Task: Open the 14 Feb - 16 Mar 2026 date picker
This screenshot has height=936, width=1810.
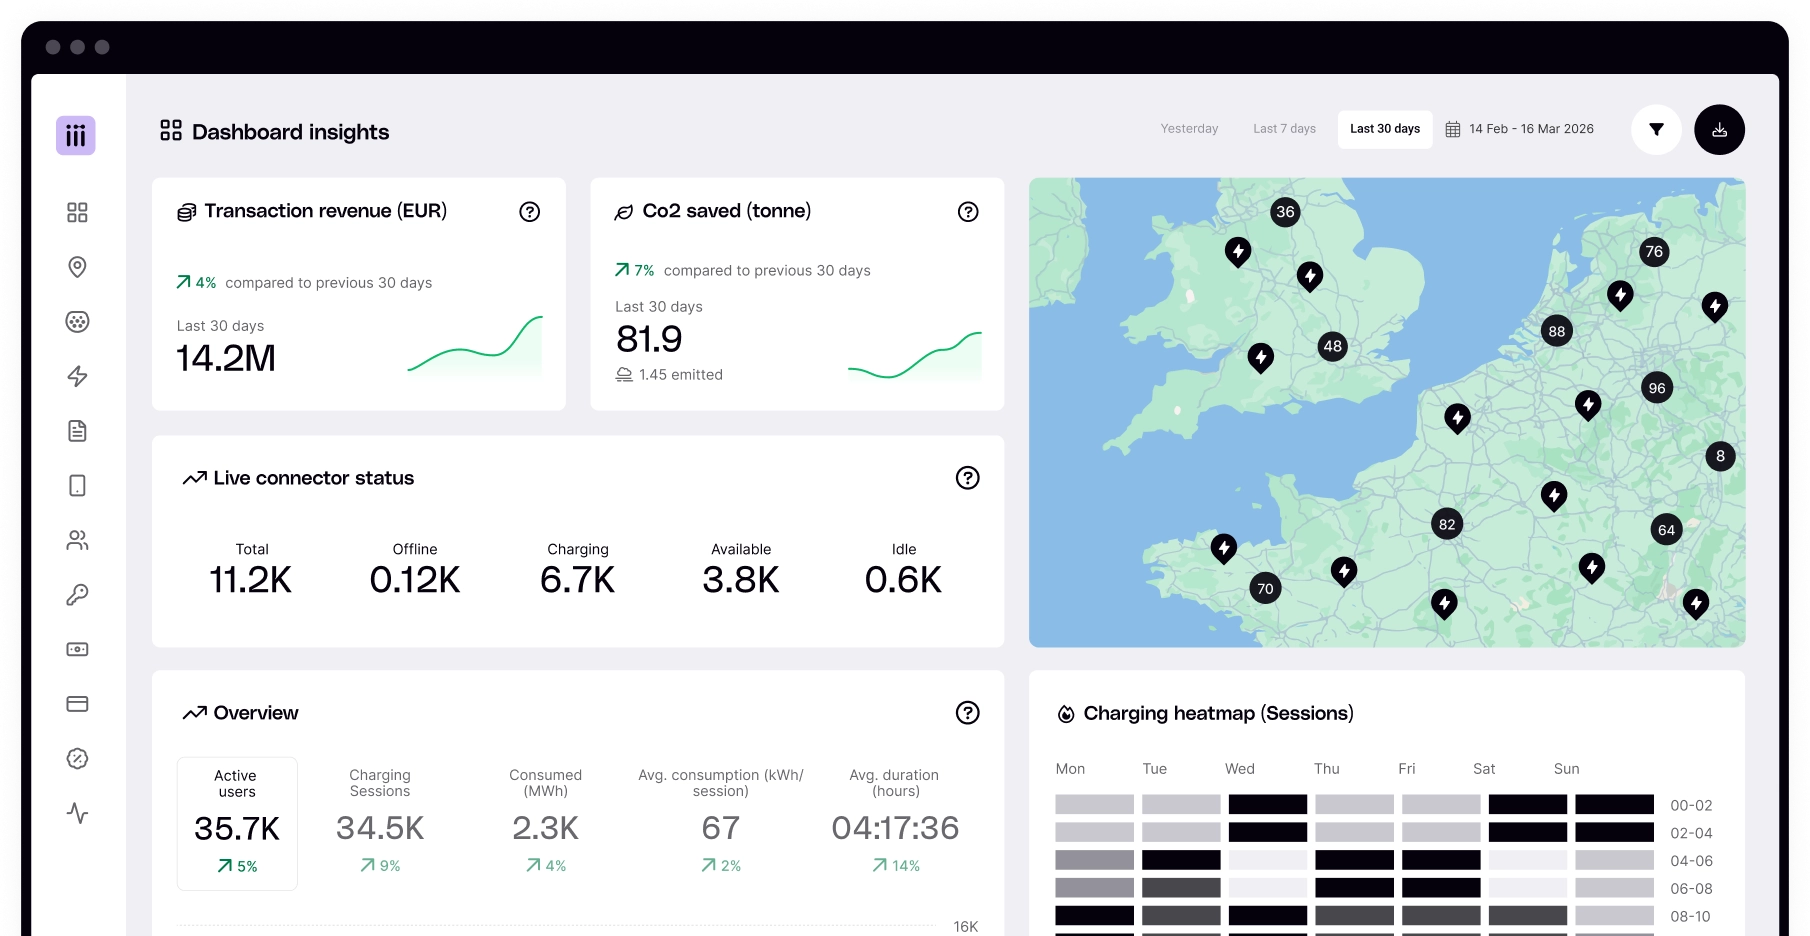Action: pyautogui.click(x=1520, y=129)
